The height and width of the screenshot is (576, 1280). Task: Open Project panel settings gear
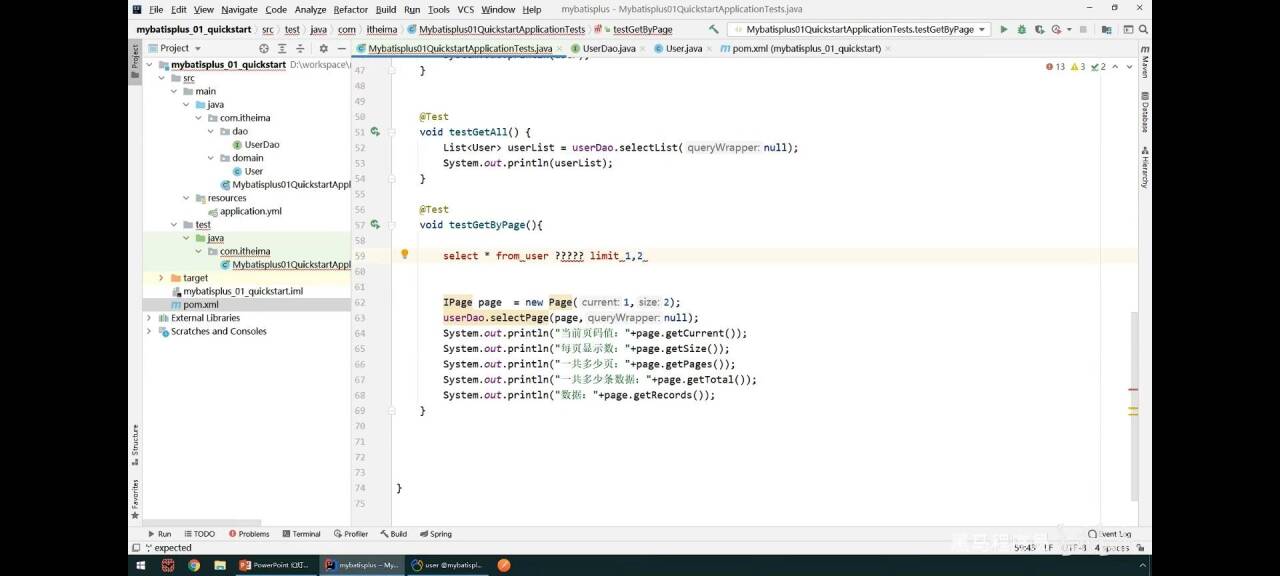[323, 48]
